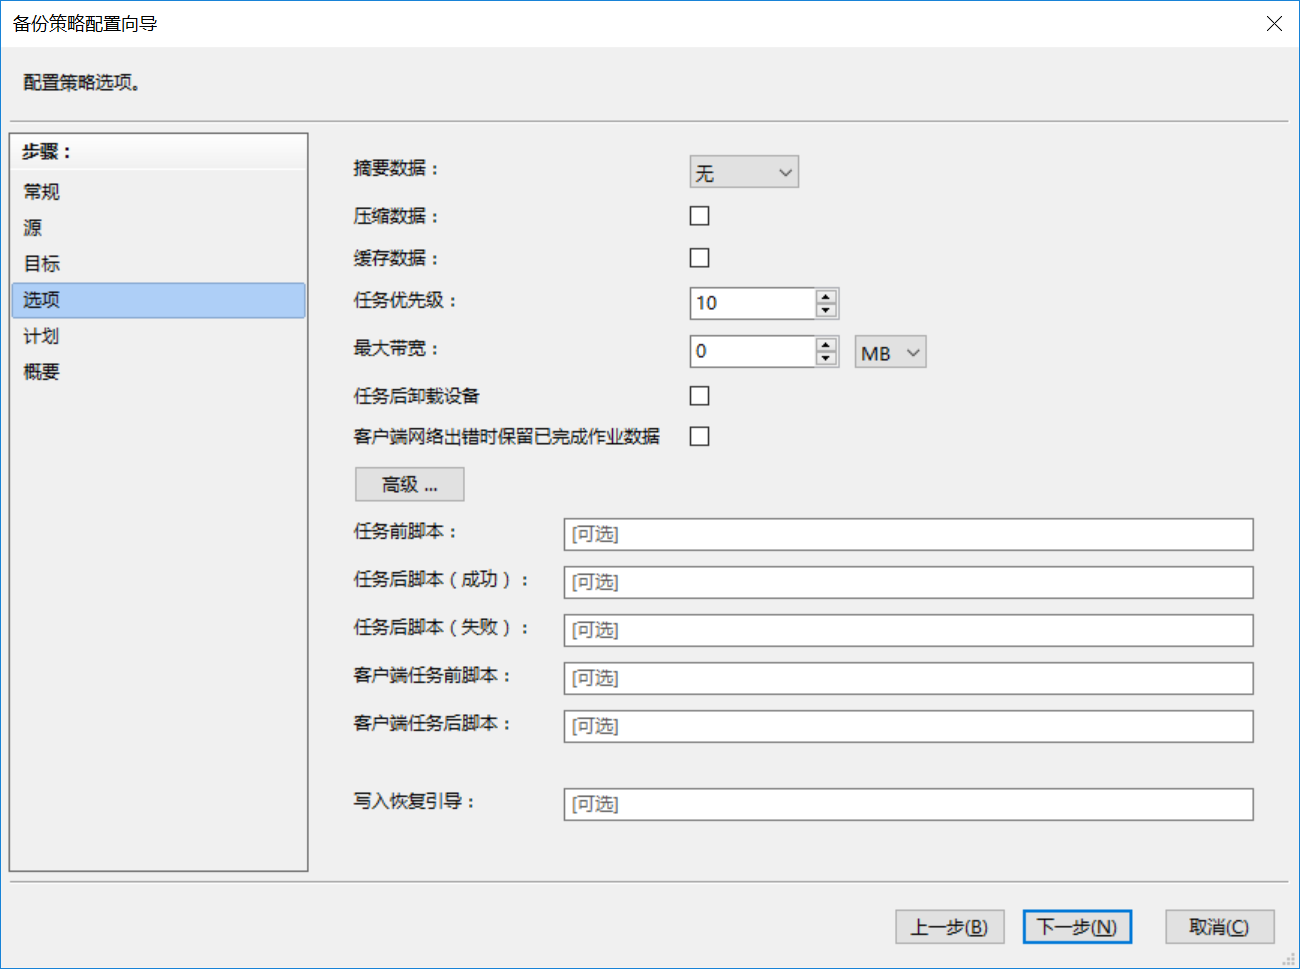Click the 最大带宽 spinner up arrow
This screenshot has width=1300, height=969.
pos(826,344)
